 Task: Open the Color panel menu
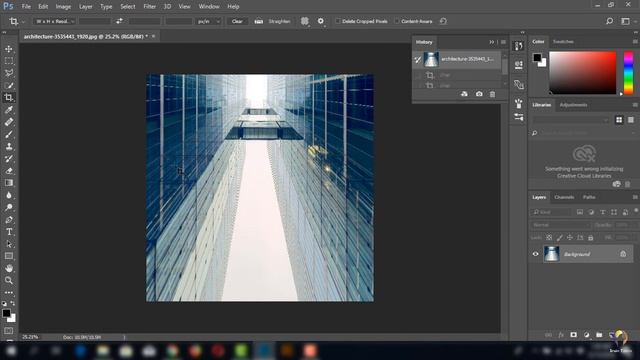pyautogui.click(x=635, y=42)
